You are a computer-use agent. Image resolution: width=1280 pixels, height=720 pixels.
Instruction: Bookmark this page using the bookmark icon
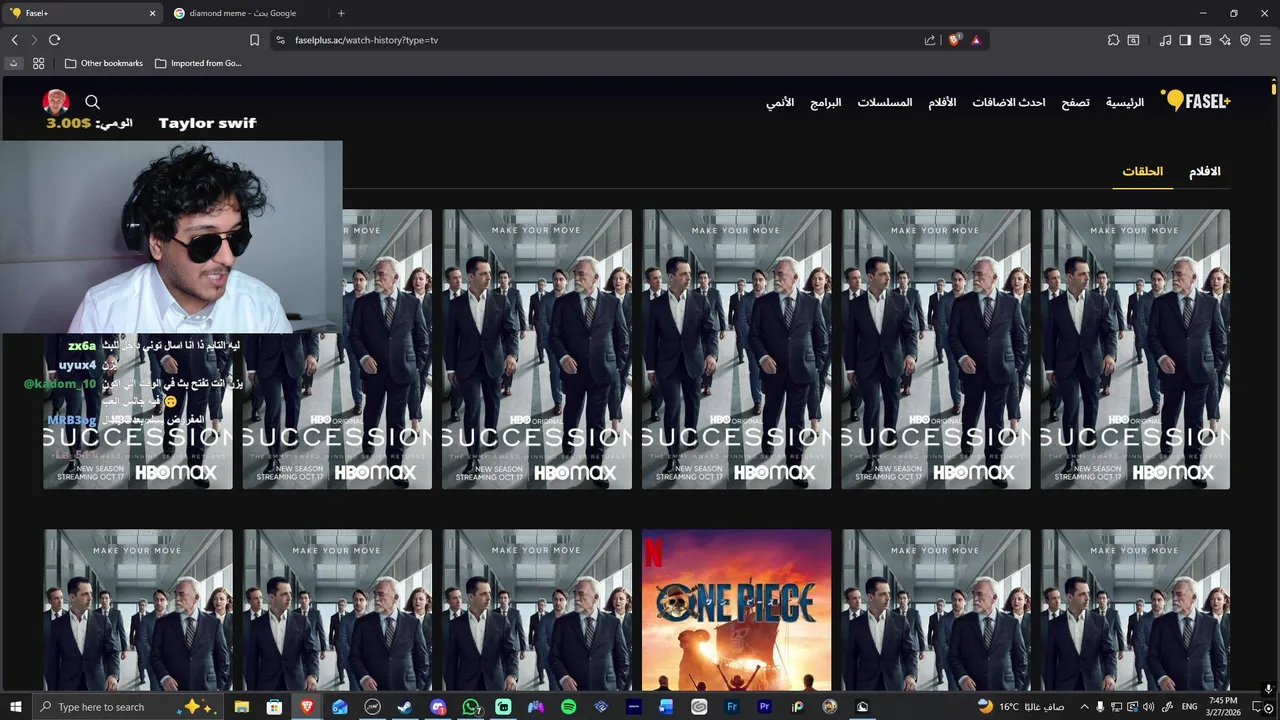coord(254,40)
